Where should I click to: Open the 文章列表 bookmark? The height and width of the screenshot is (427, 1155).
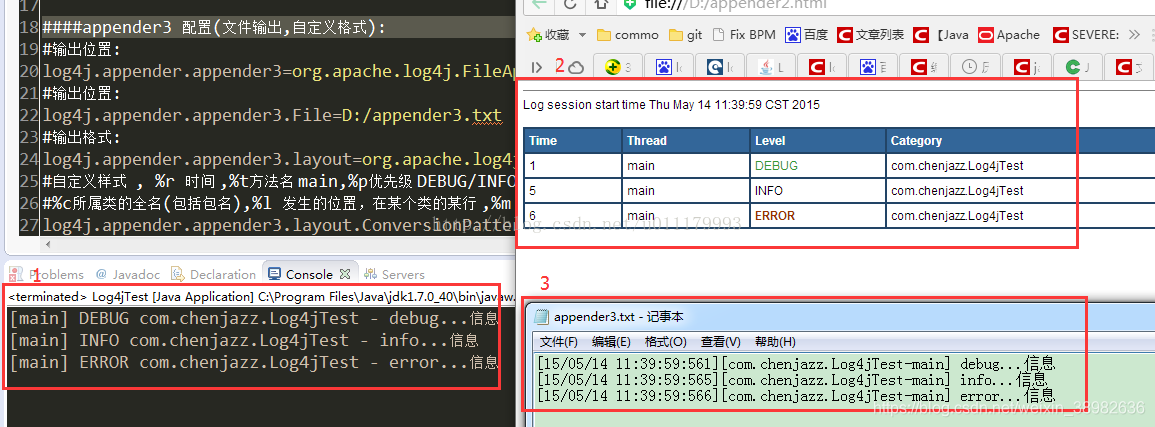click(871, 35)
